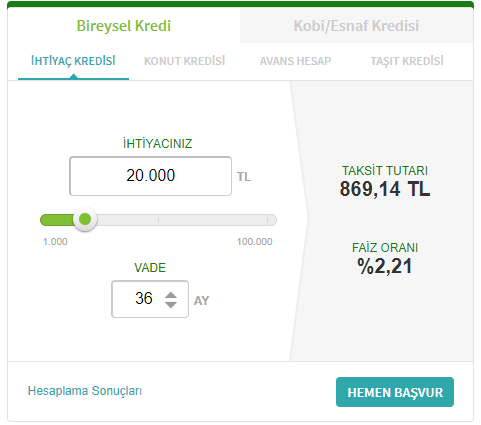Select the Bireysel Kredi tab
The width and height of the screenshot is (481, 425).
124,26
